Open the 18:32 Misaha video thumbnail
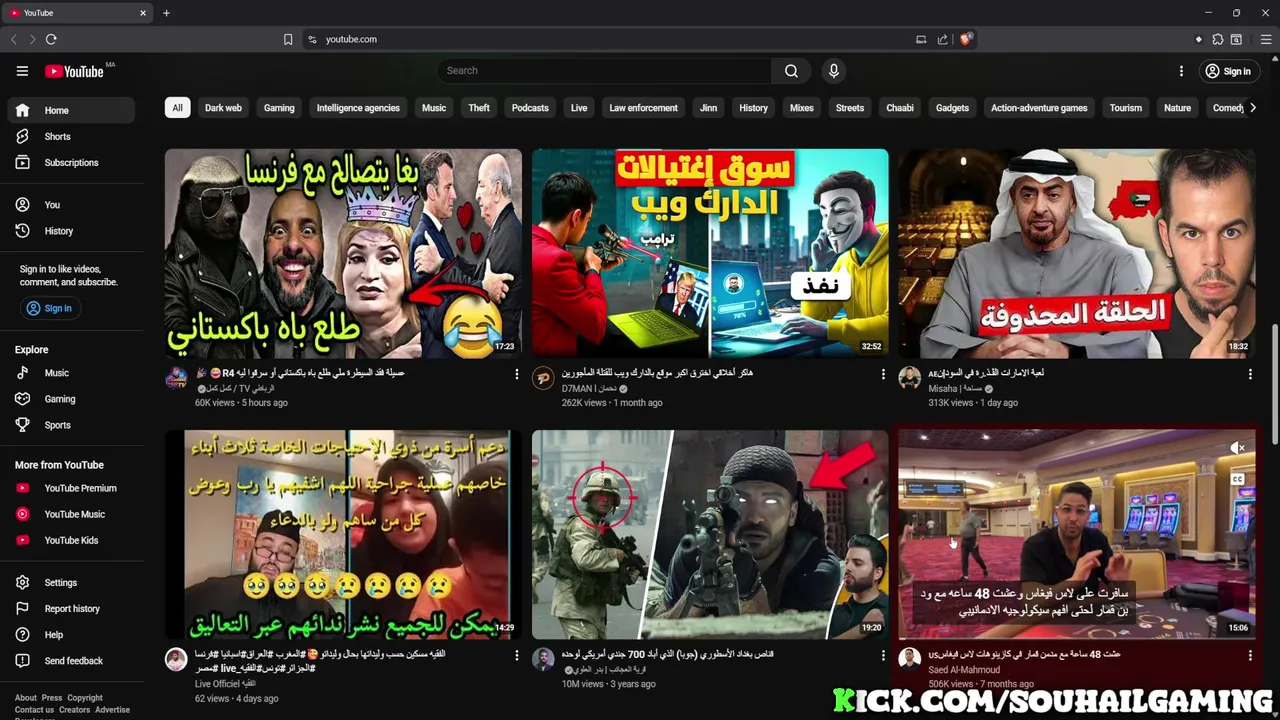Image resolution: width=1280 pixels, height=720 pixels. pyautogui.click(x=1076, y=253)
